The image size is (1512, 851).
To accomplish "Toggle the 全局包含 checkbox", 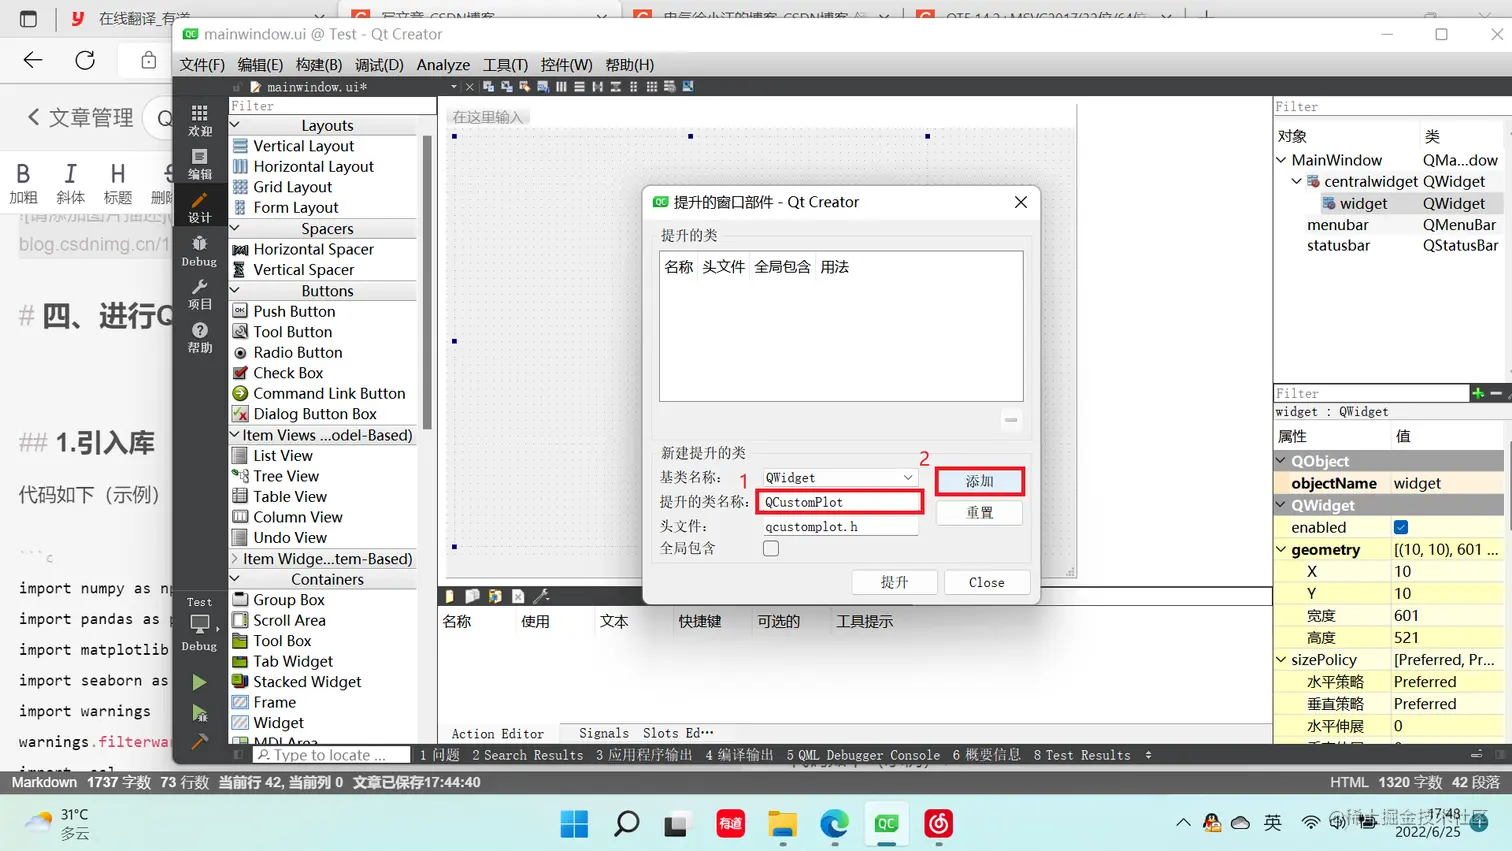I will (x=771, y=548).
